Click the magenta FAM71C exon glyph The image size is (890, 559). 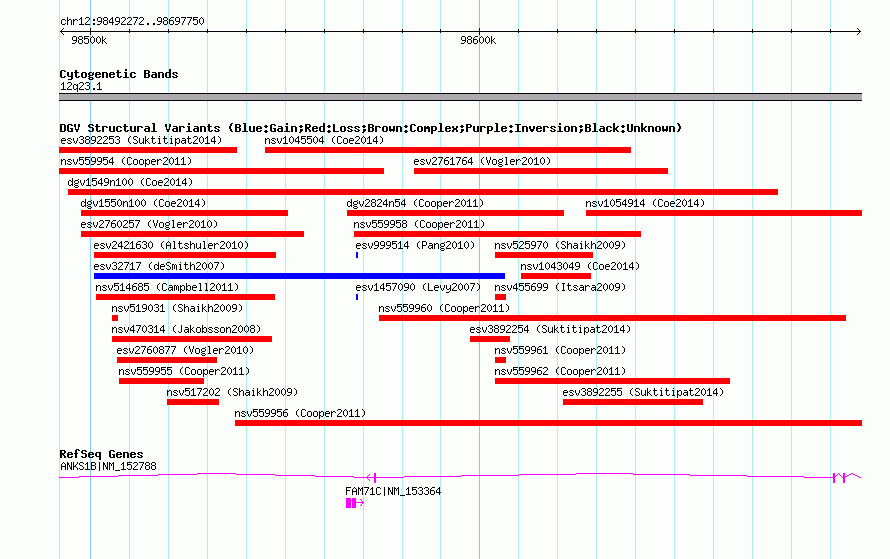[x=351, y=503]
